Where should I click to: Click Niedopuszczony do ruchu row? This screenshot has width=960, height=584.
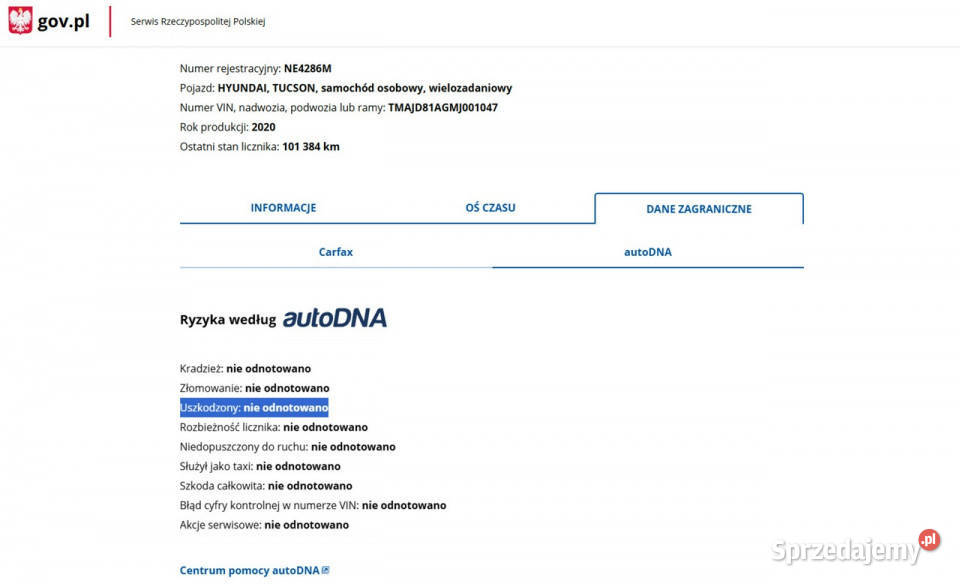[288, 447]
